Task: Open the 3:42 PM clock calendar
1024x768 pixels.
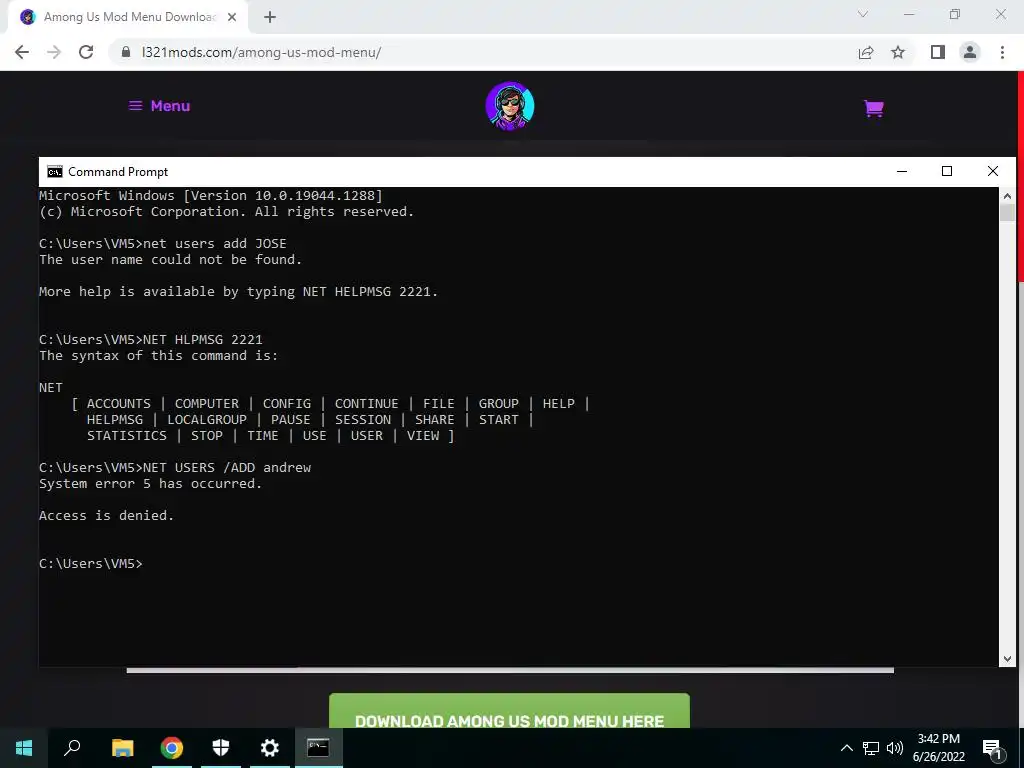Action: coord(939,748)
